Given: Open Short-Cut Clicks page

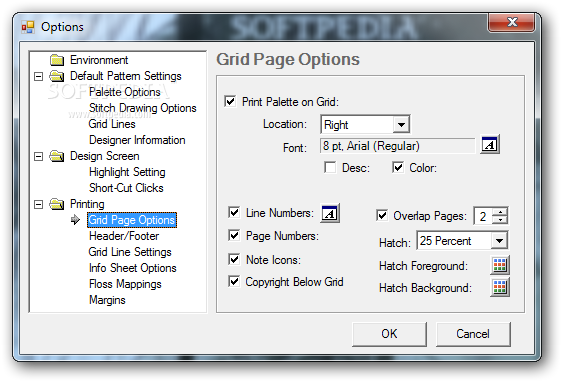Looking at the screenshot, I should pyautogui.click(x=126, y=188).
